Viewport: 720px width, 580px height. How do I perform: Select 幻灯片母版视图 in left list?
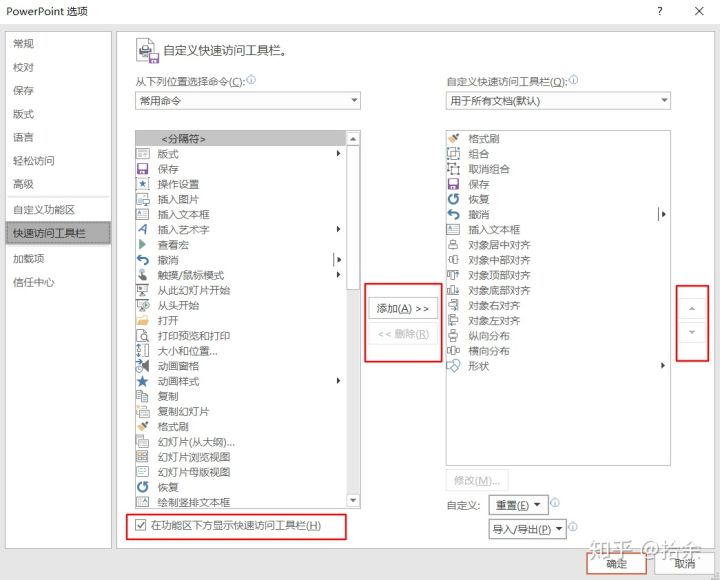[x=241, y=472]
